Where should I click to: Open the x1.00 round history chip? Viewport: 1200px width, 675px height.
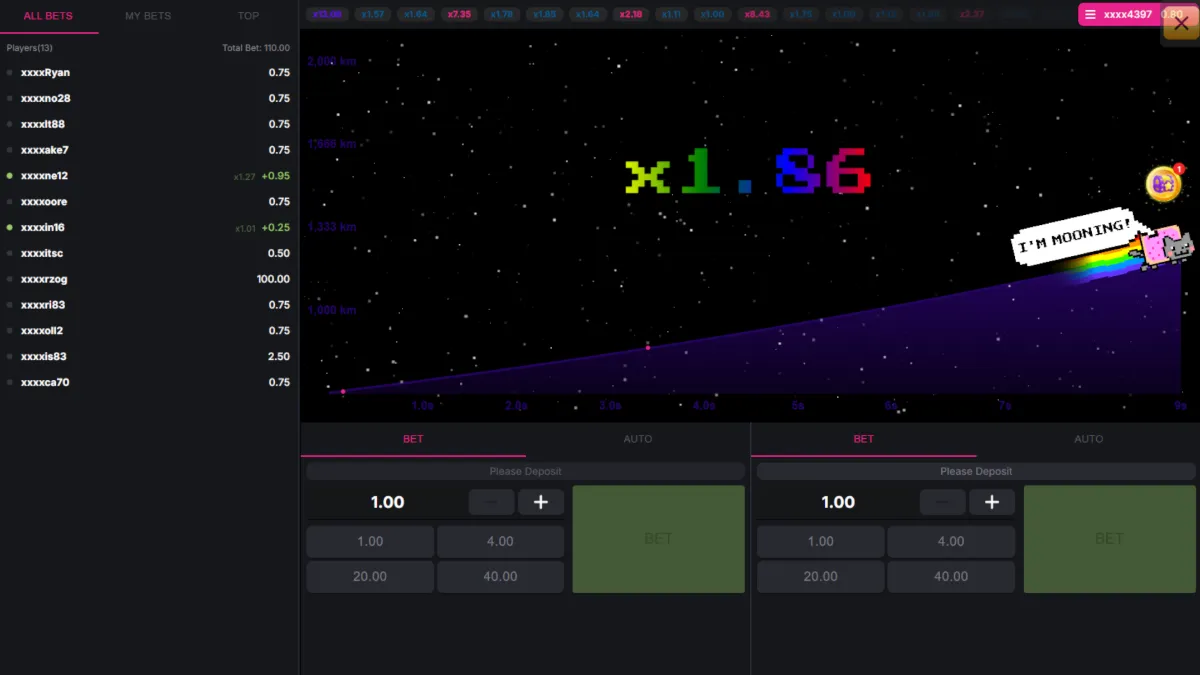713,14
